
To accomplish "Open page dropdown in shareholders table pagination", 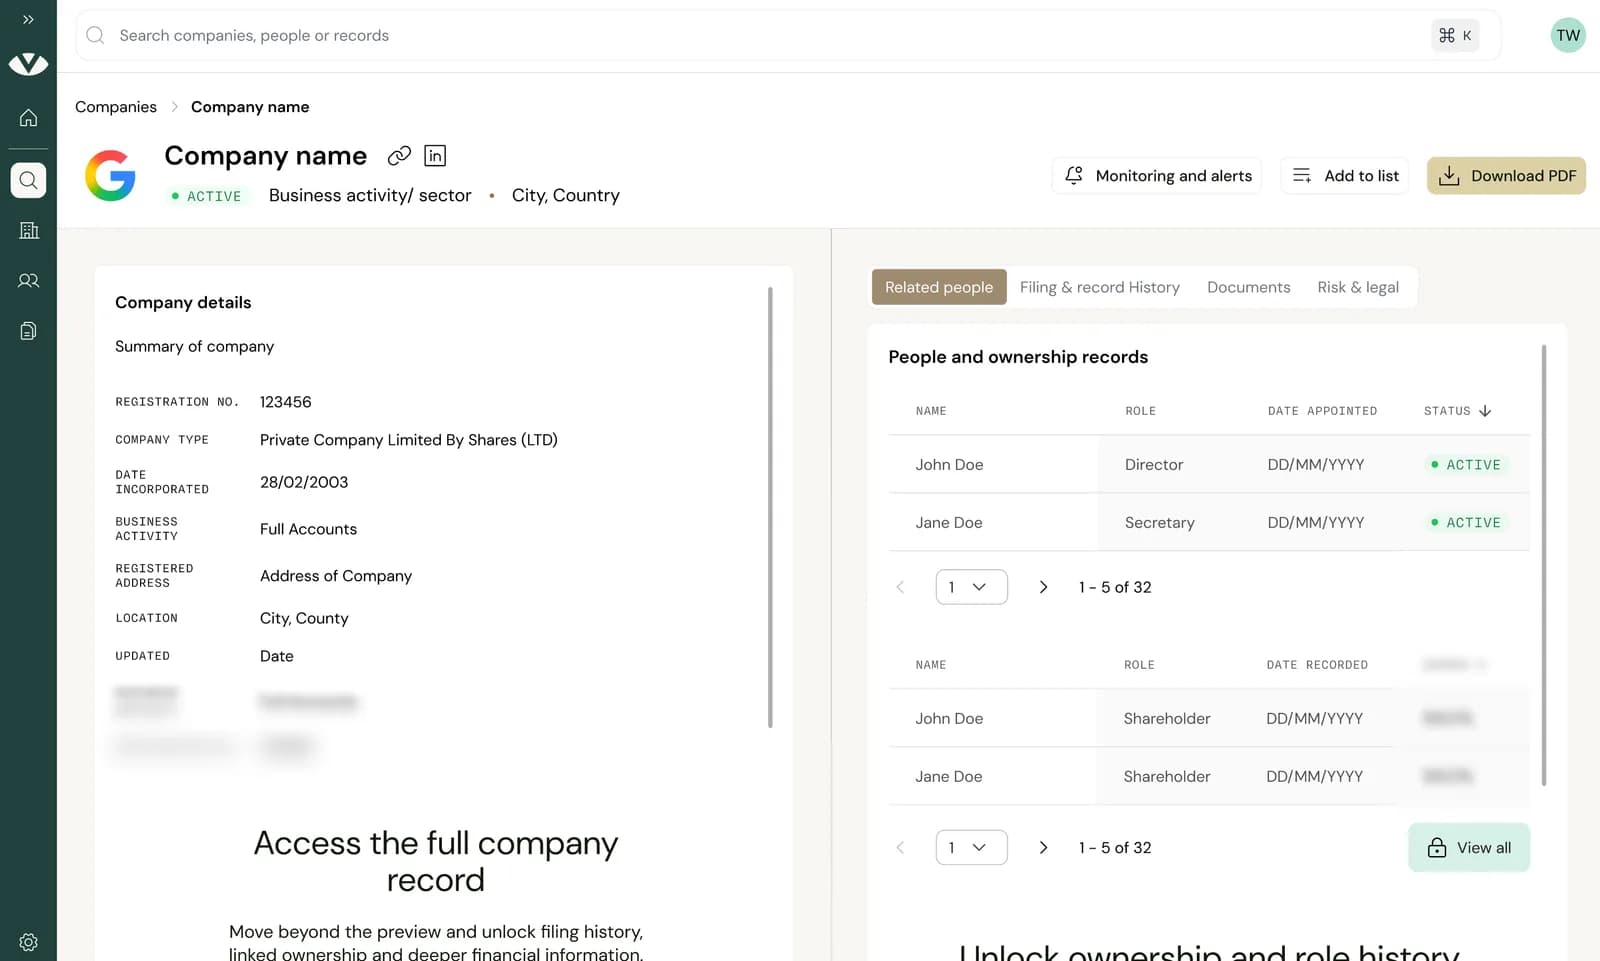I will click(x=971, y=848).
